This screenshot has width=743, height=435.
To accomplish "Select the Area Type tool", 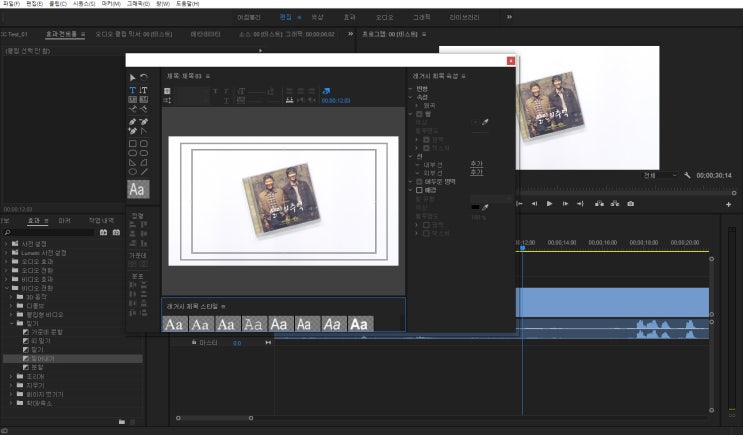I will point(132,100).
